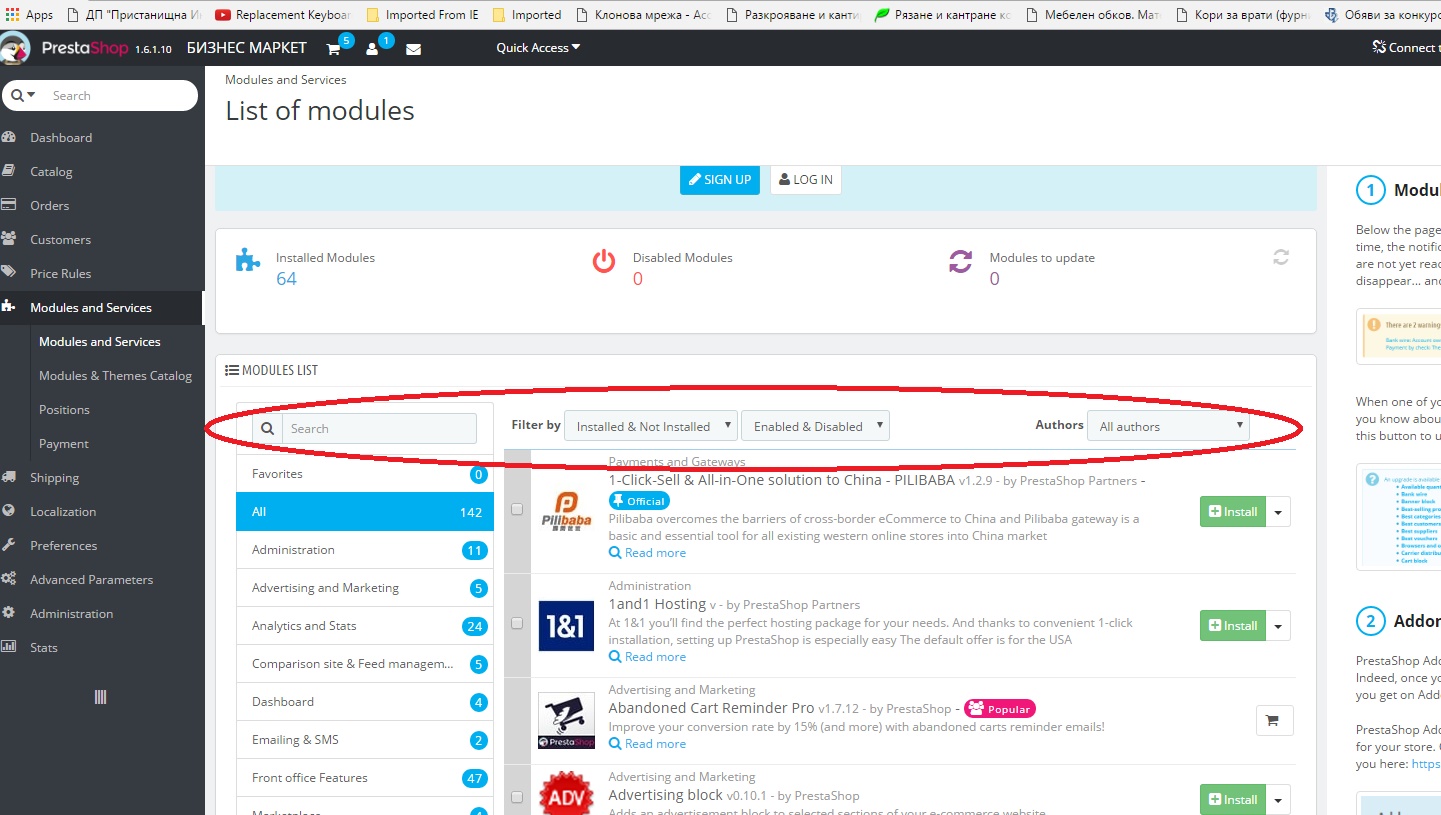This screenshot has height=815, width=1441.
Task: Install the Pilibaba module
Action: click(x=1232, y=512)
